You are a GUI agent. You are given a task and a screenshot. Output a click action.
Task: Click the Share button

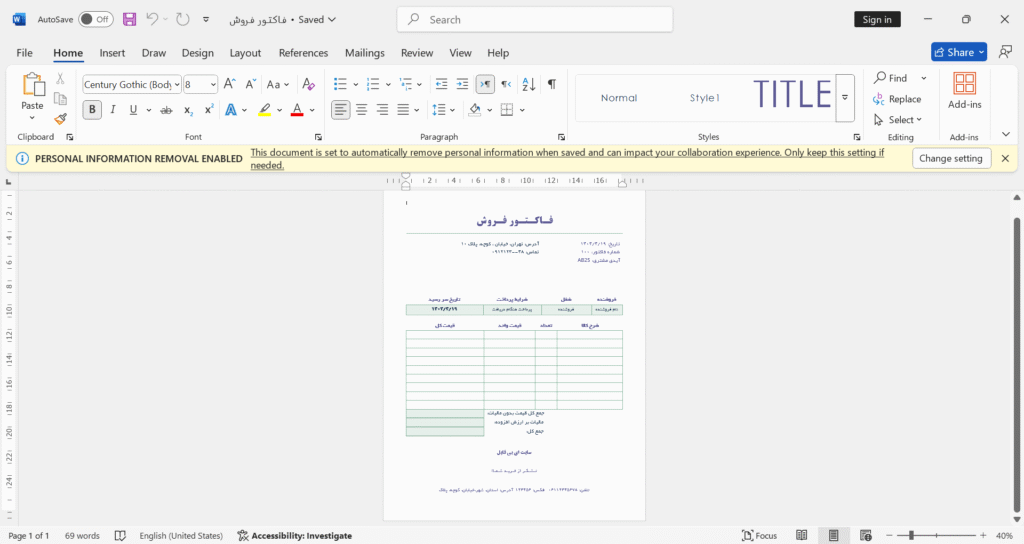pos(959,52)
